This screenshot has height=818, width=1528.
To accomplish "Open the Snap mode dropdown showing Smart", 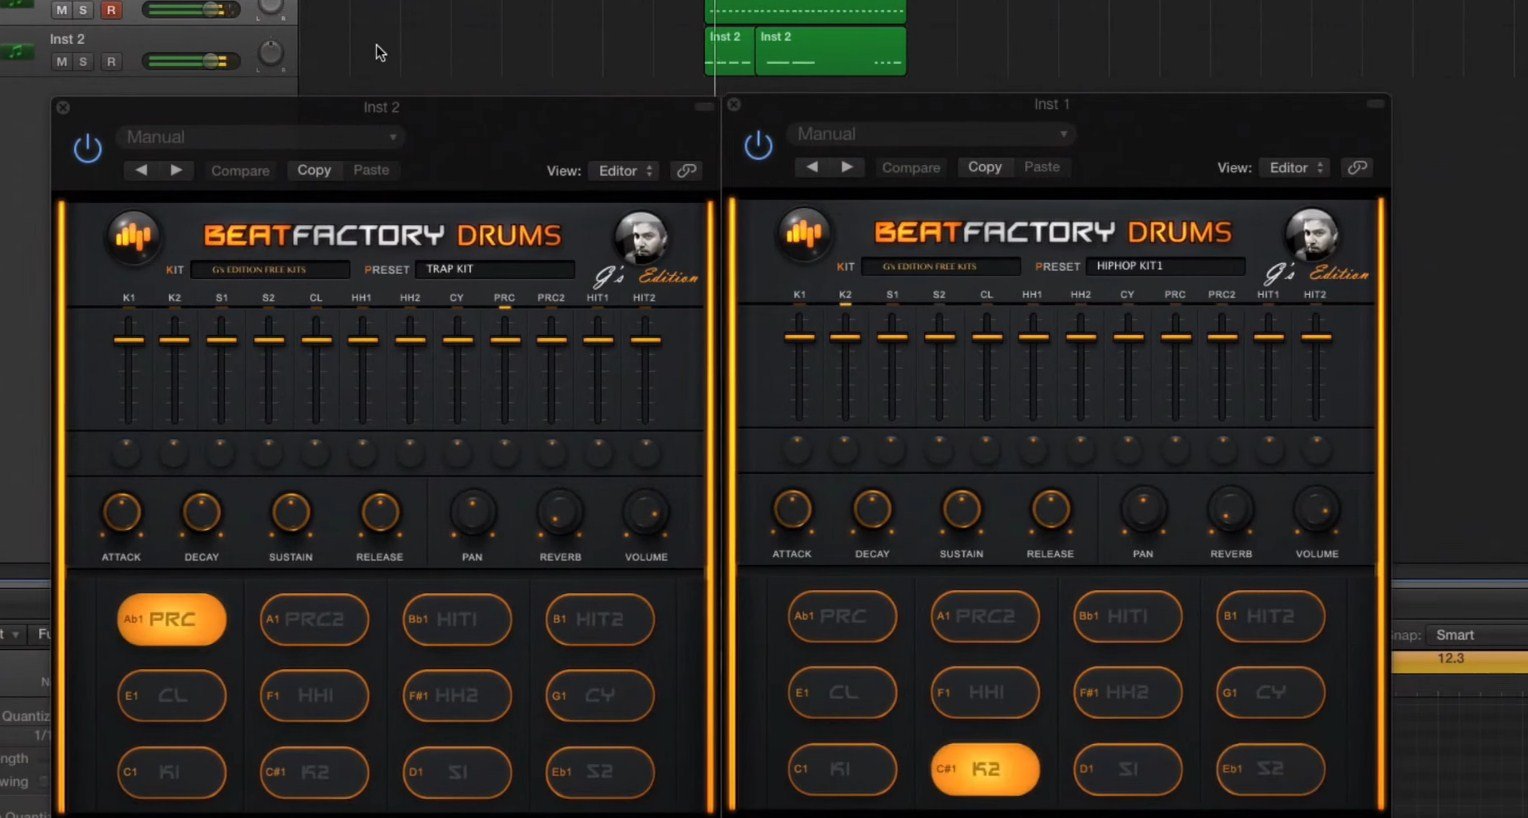I will (1455, 634).
